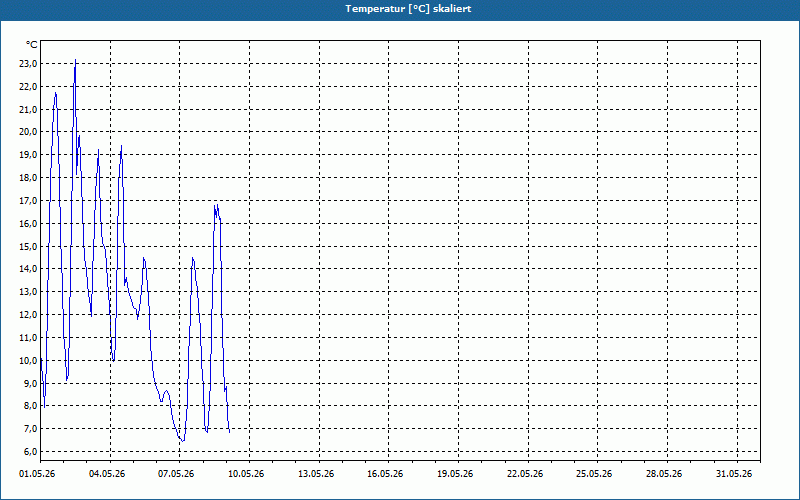
Task: Click the 07.05.26 date label
Action: [x=176, y=474]
